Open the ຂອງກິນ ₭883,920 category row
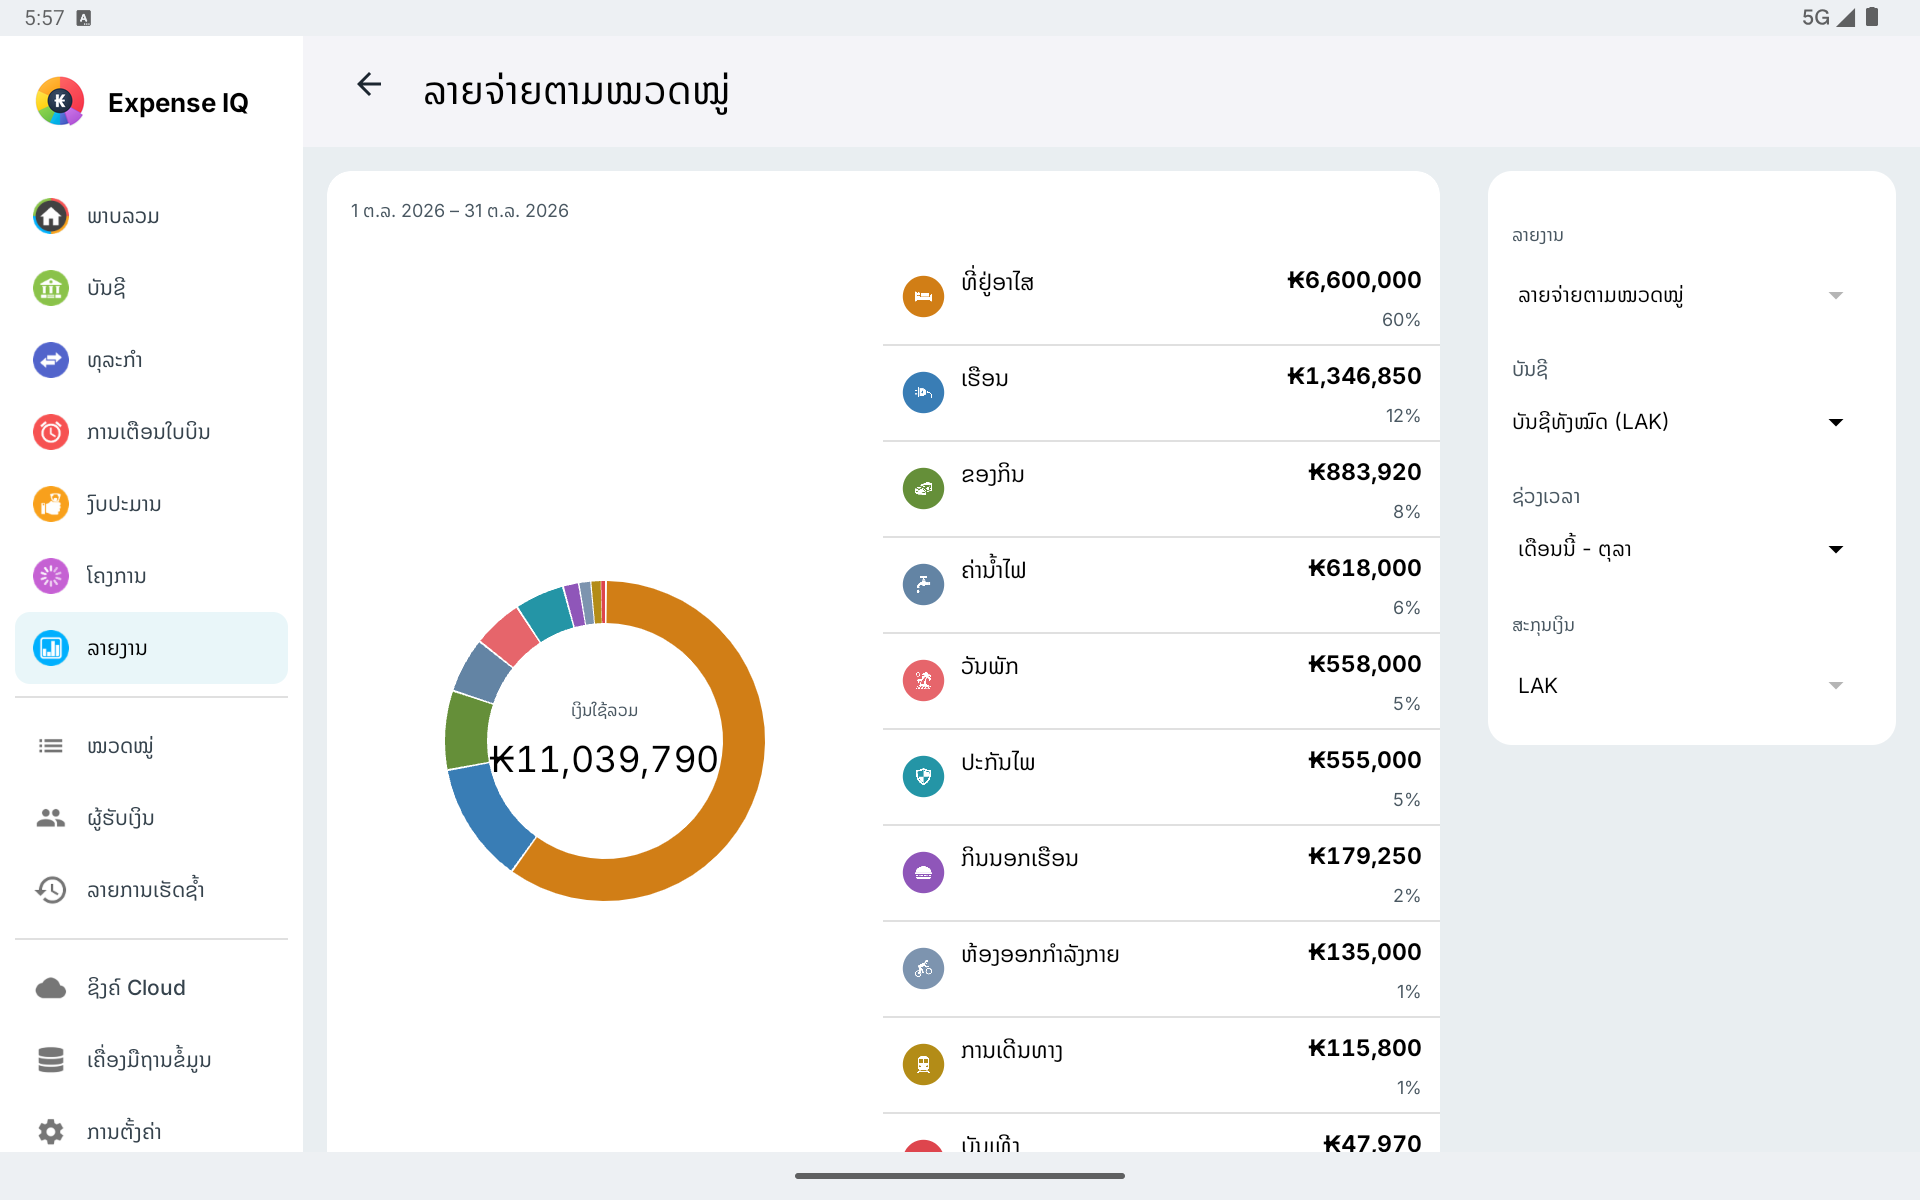The image size is (1920, 1200). click(1161, 489)
